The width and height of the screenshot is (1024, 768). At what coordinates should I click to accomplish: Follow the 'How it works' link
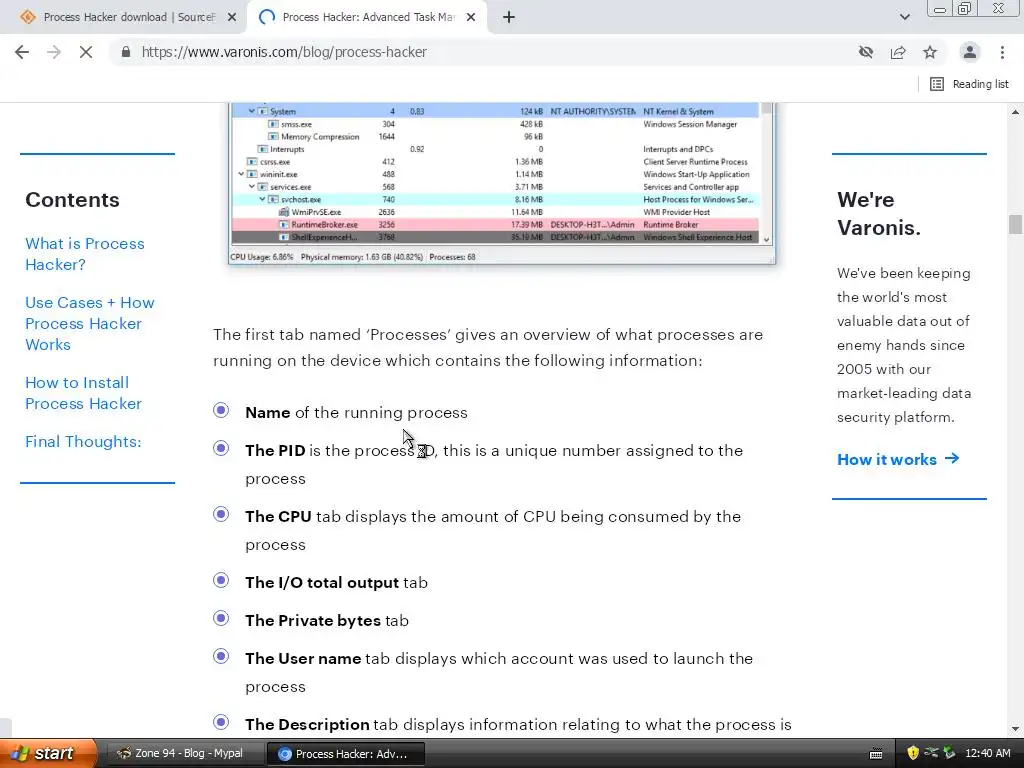[x=898, y=459]
